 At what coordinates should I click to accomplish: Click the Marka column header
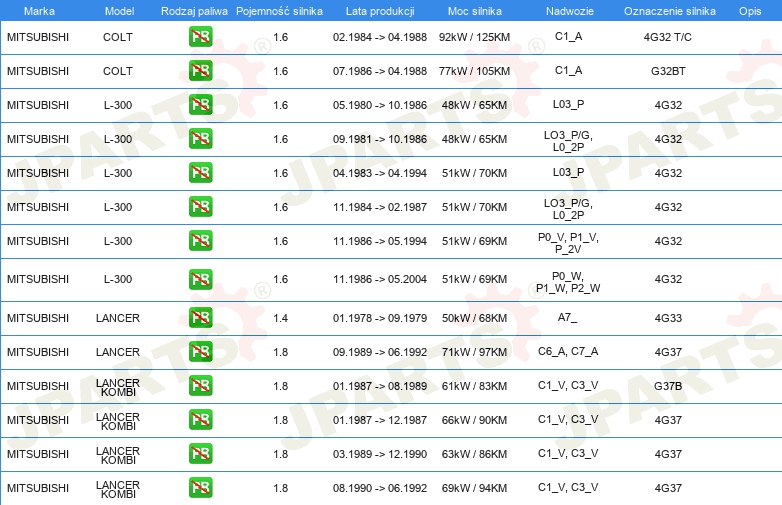coord(39,11)
